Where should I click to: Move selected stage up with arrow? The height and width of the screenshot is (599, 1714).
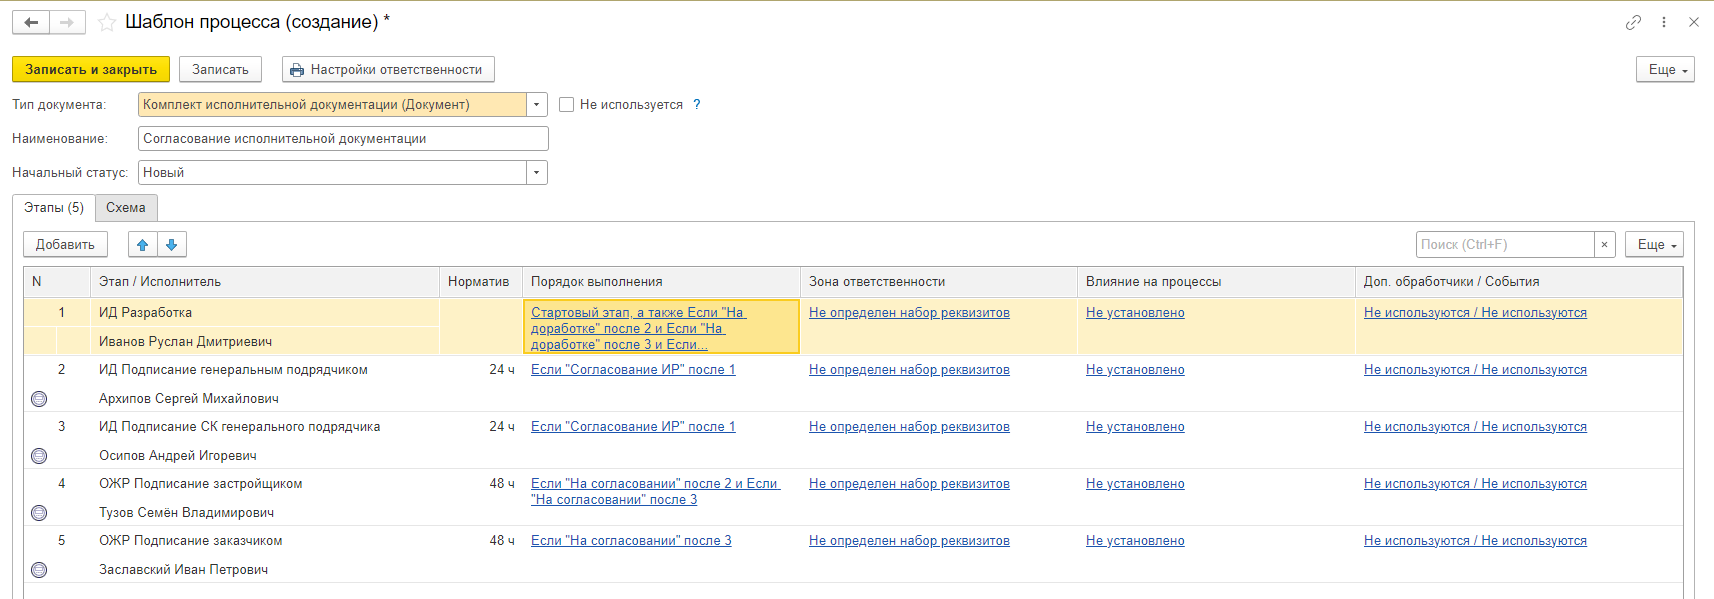coord(143,244)
